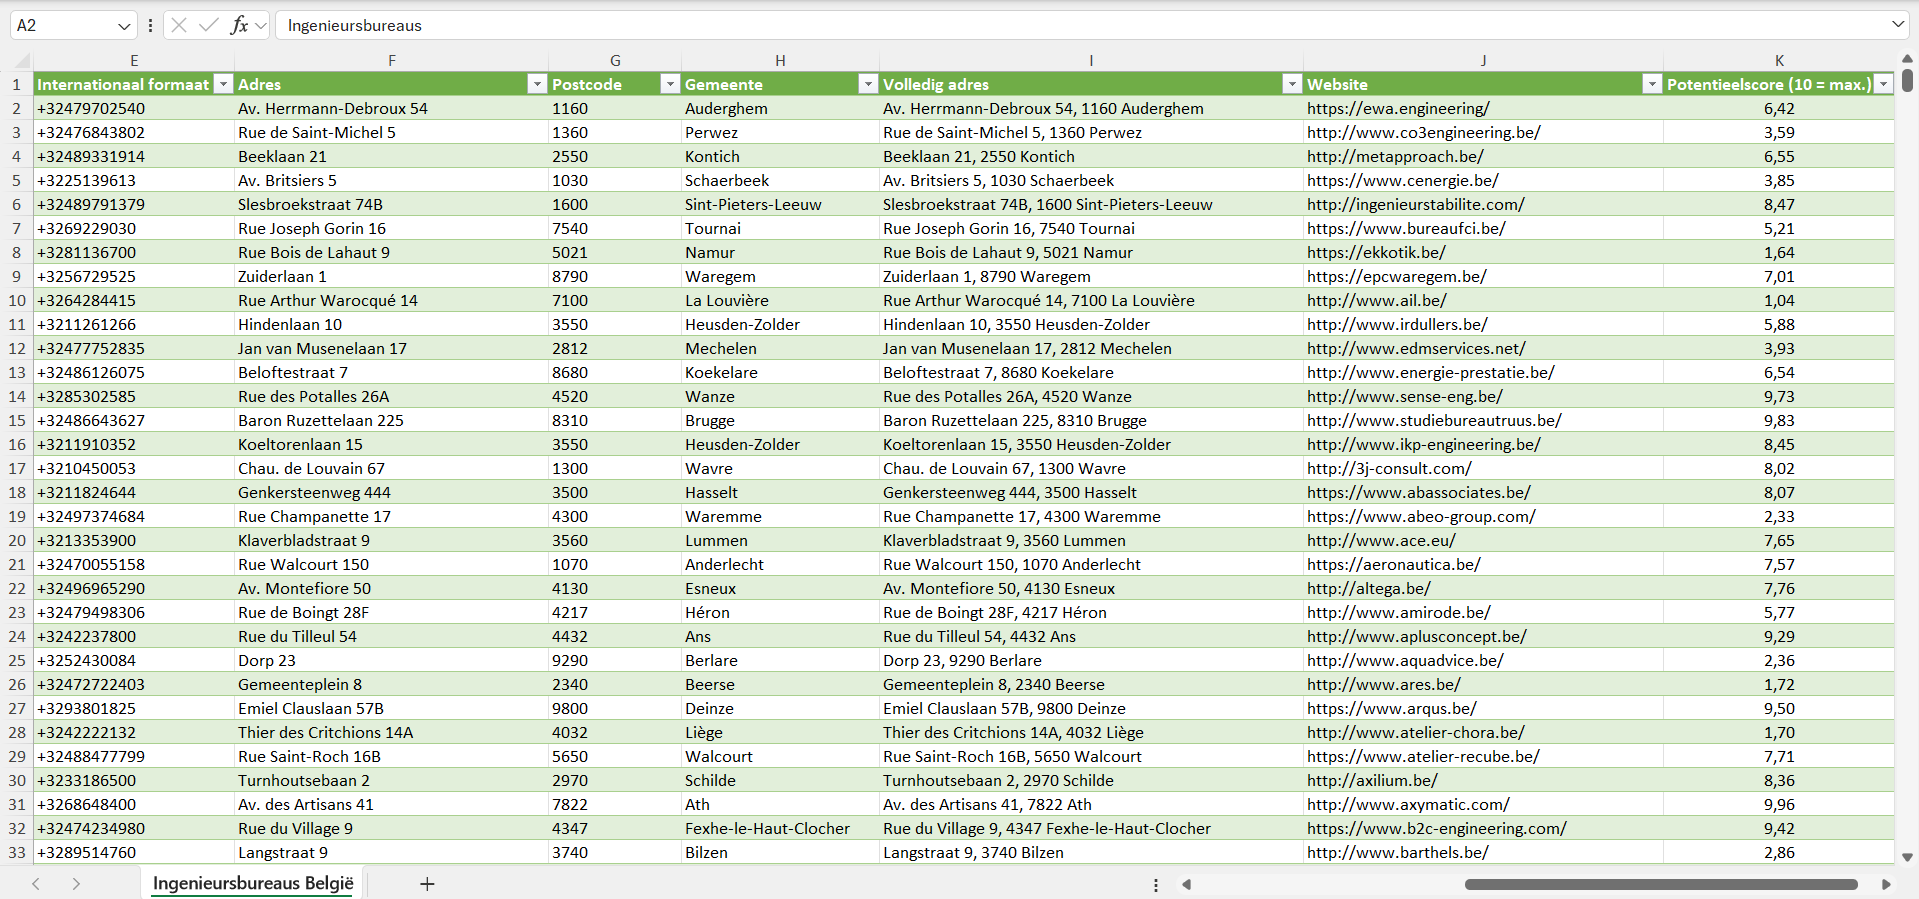Click the vertical scroll down arrow
1919x899 pixels.
(x=1907, y=857)
